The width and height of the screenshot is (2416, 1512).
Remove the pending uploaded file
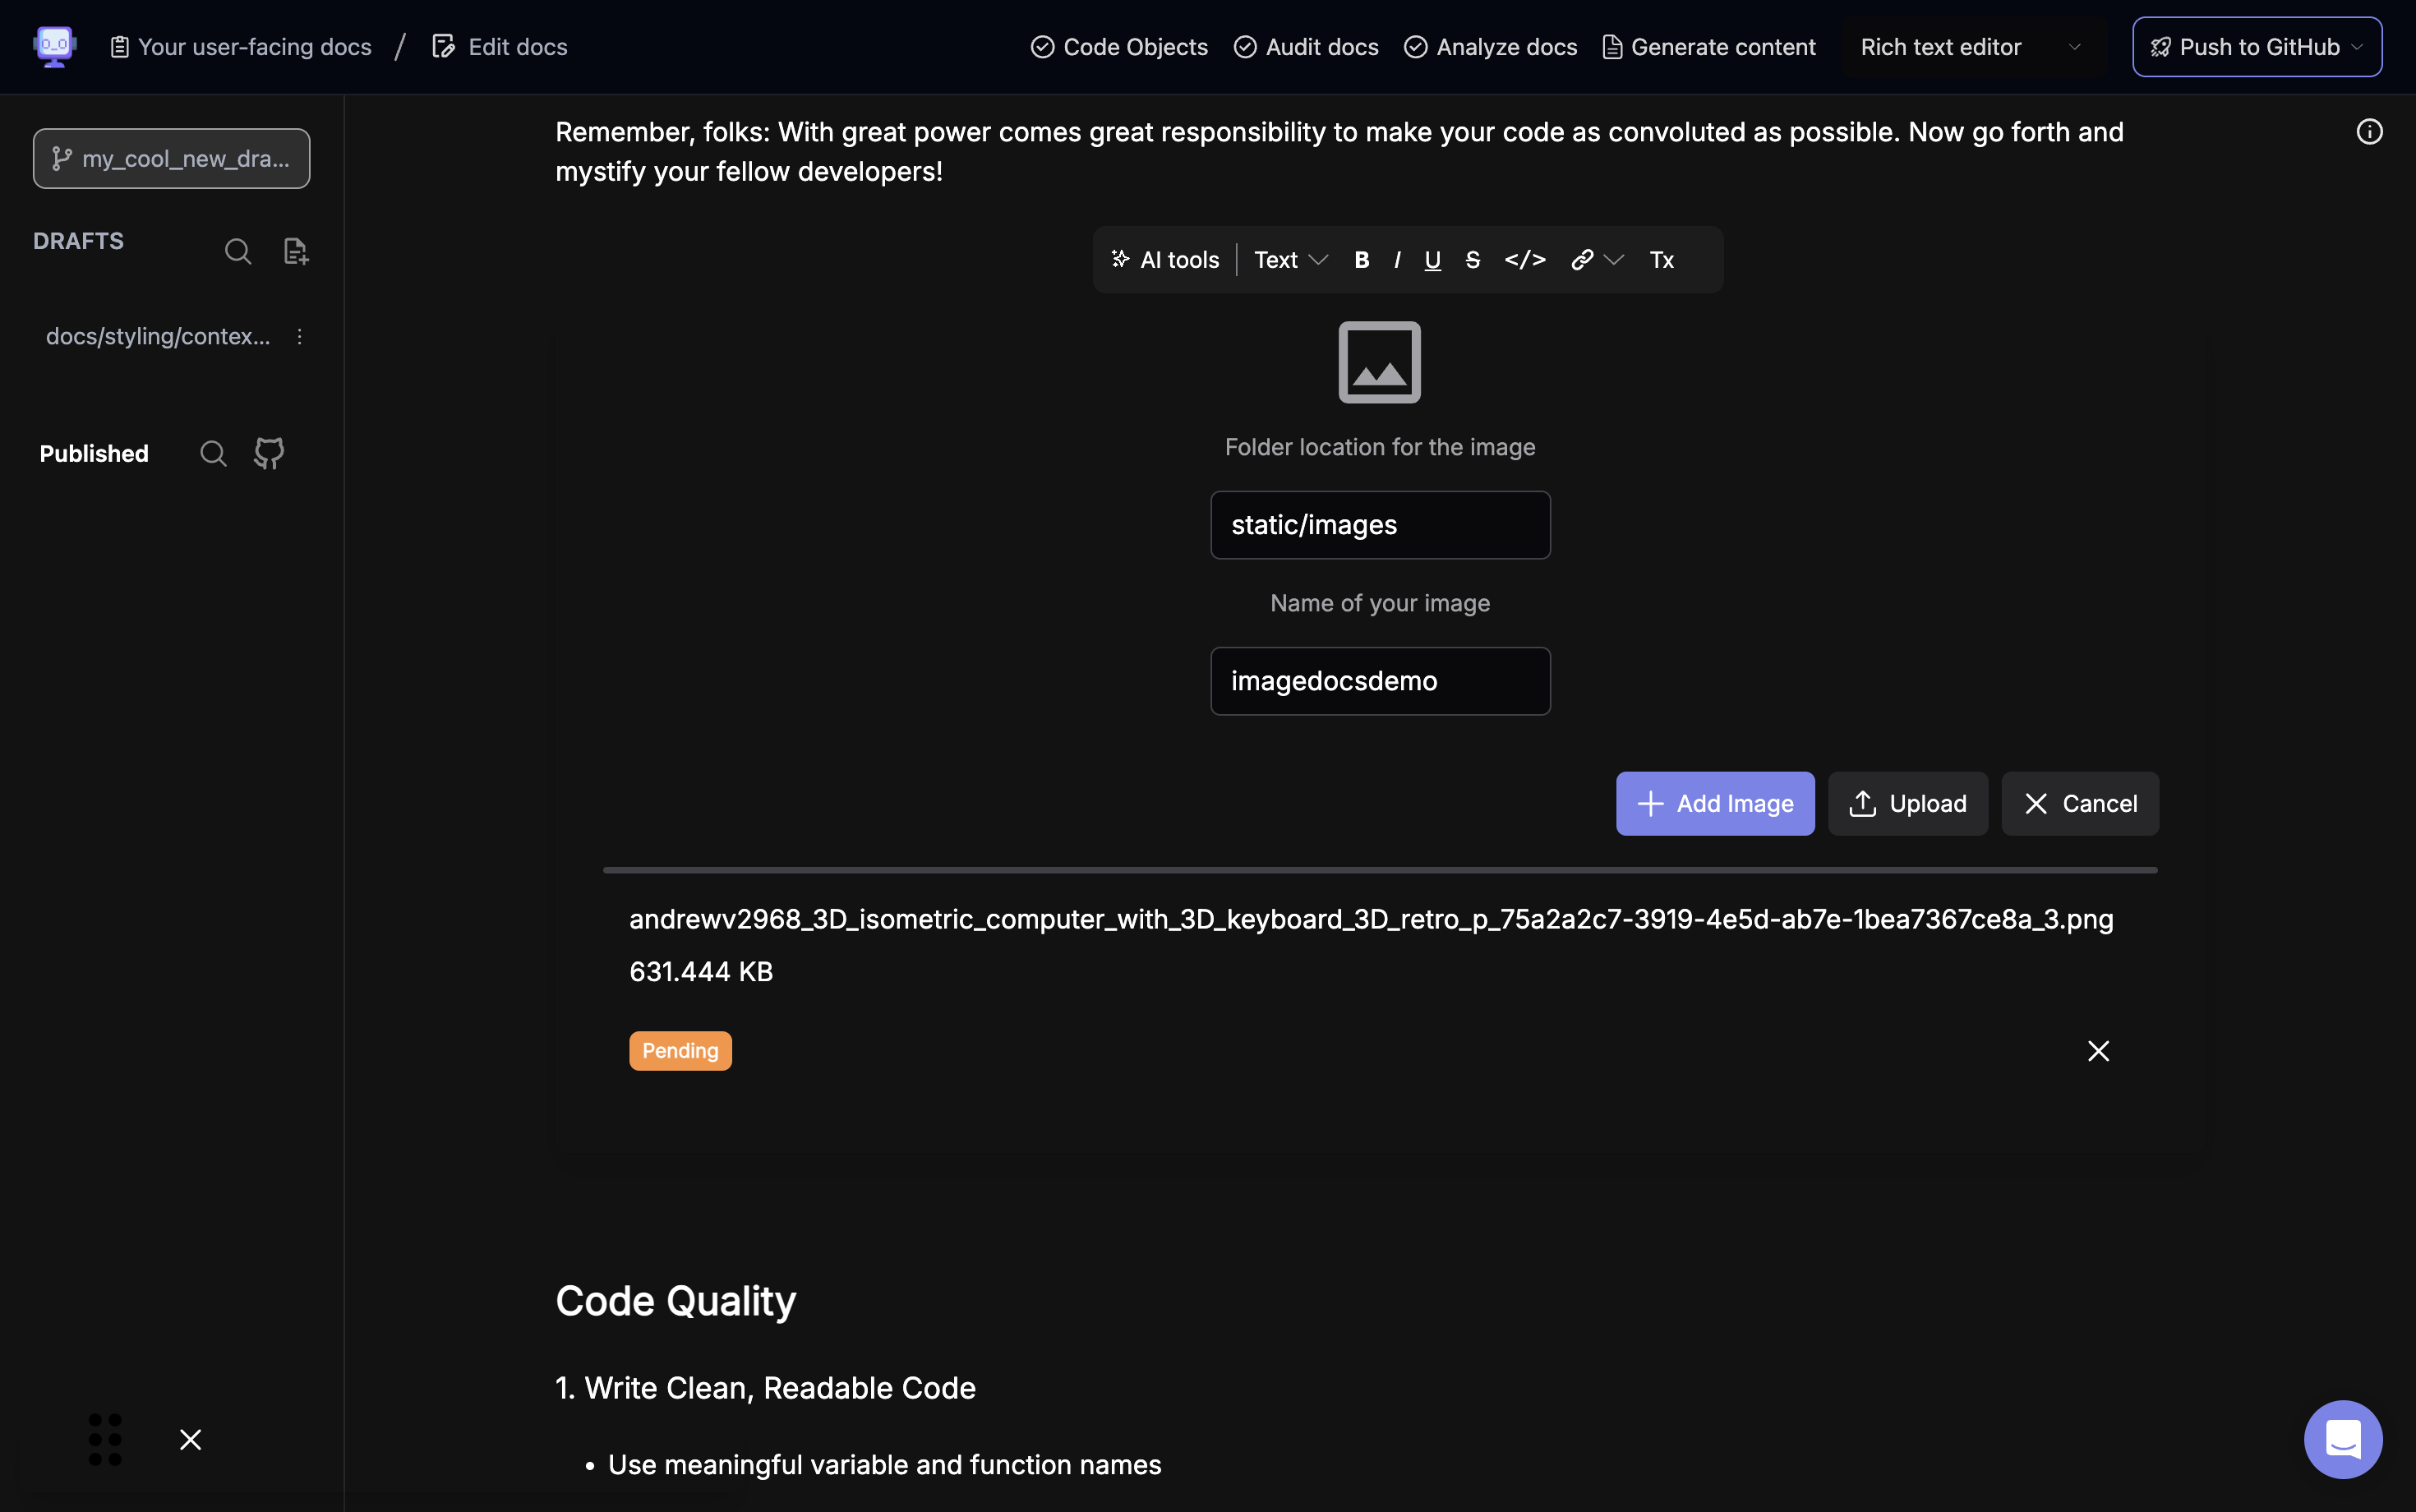[2098, 1051]
